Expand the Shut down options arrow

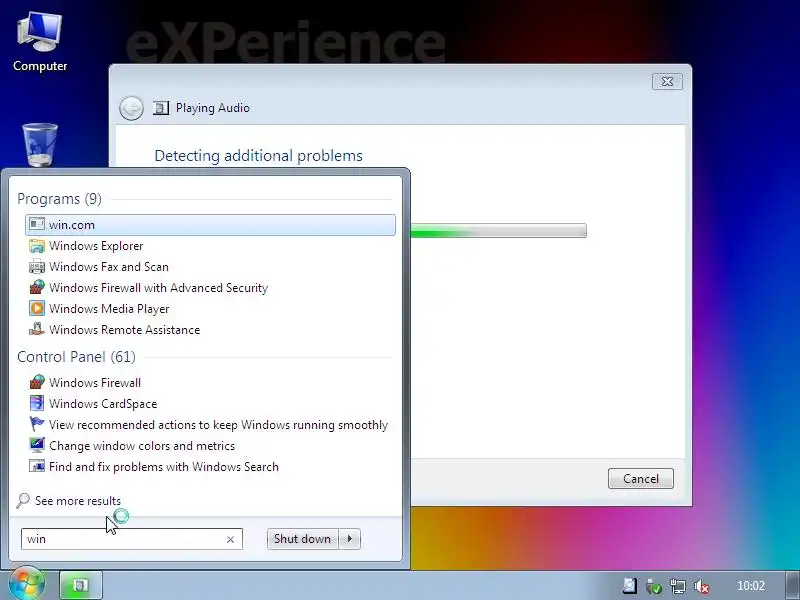[350, 539]
